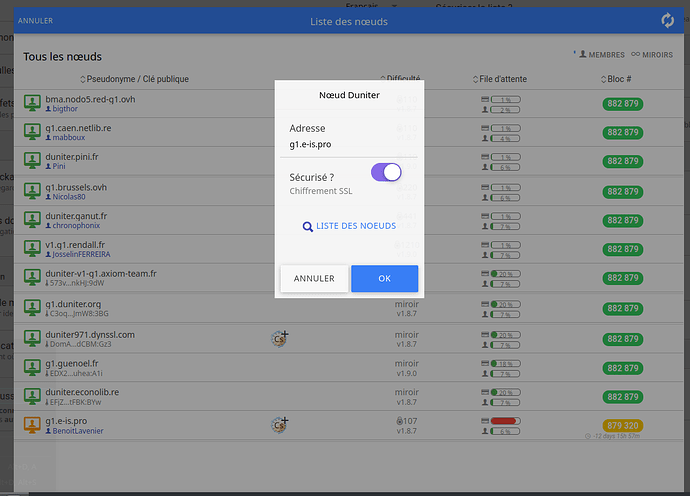Image resolution: width=690 pixels, height=496 pixels.
Task: Click the orange 879 320 block badge
Action: pos(622,425)
